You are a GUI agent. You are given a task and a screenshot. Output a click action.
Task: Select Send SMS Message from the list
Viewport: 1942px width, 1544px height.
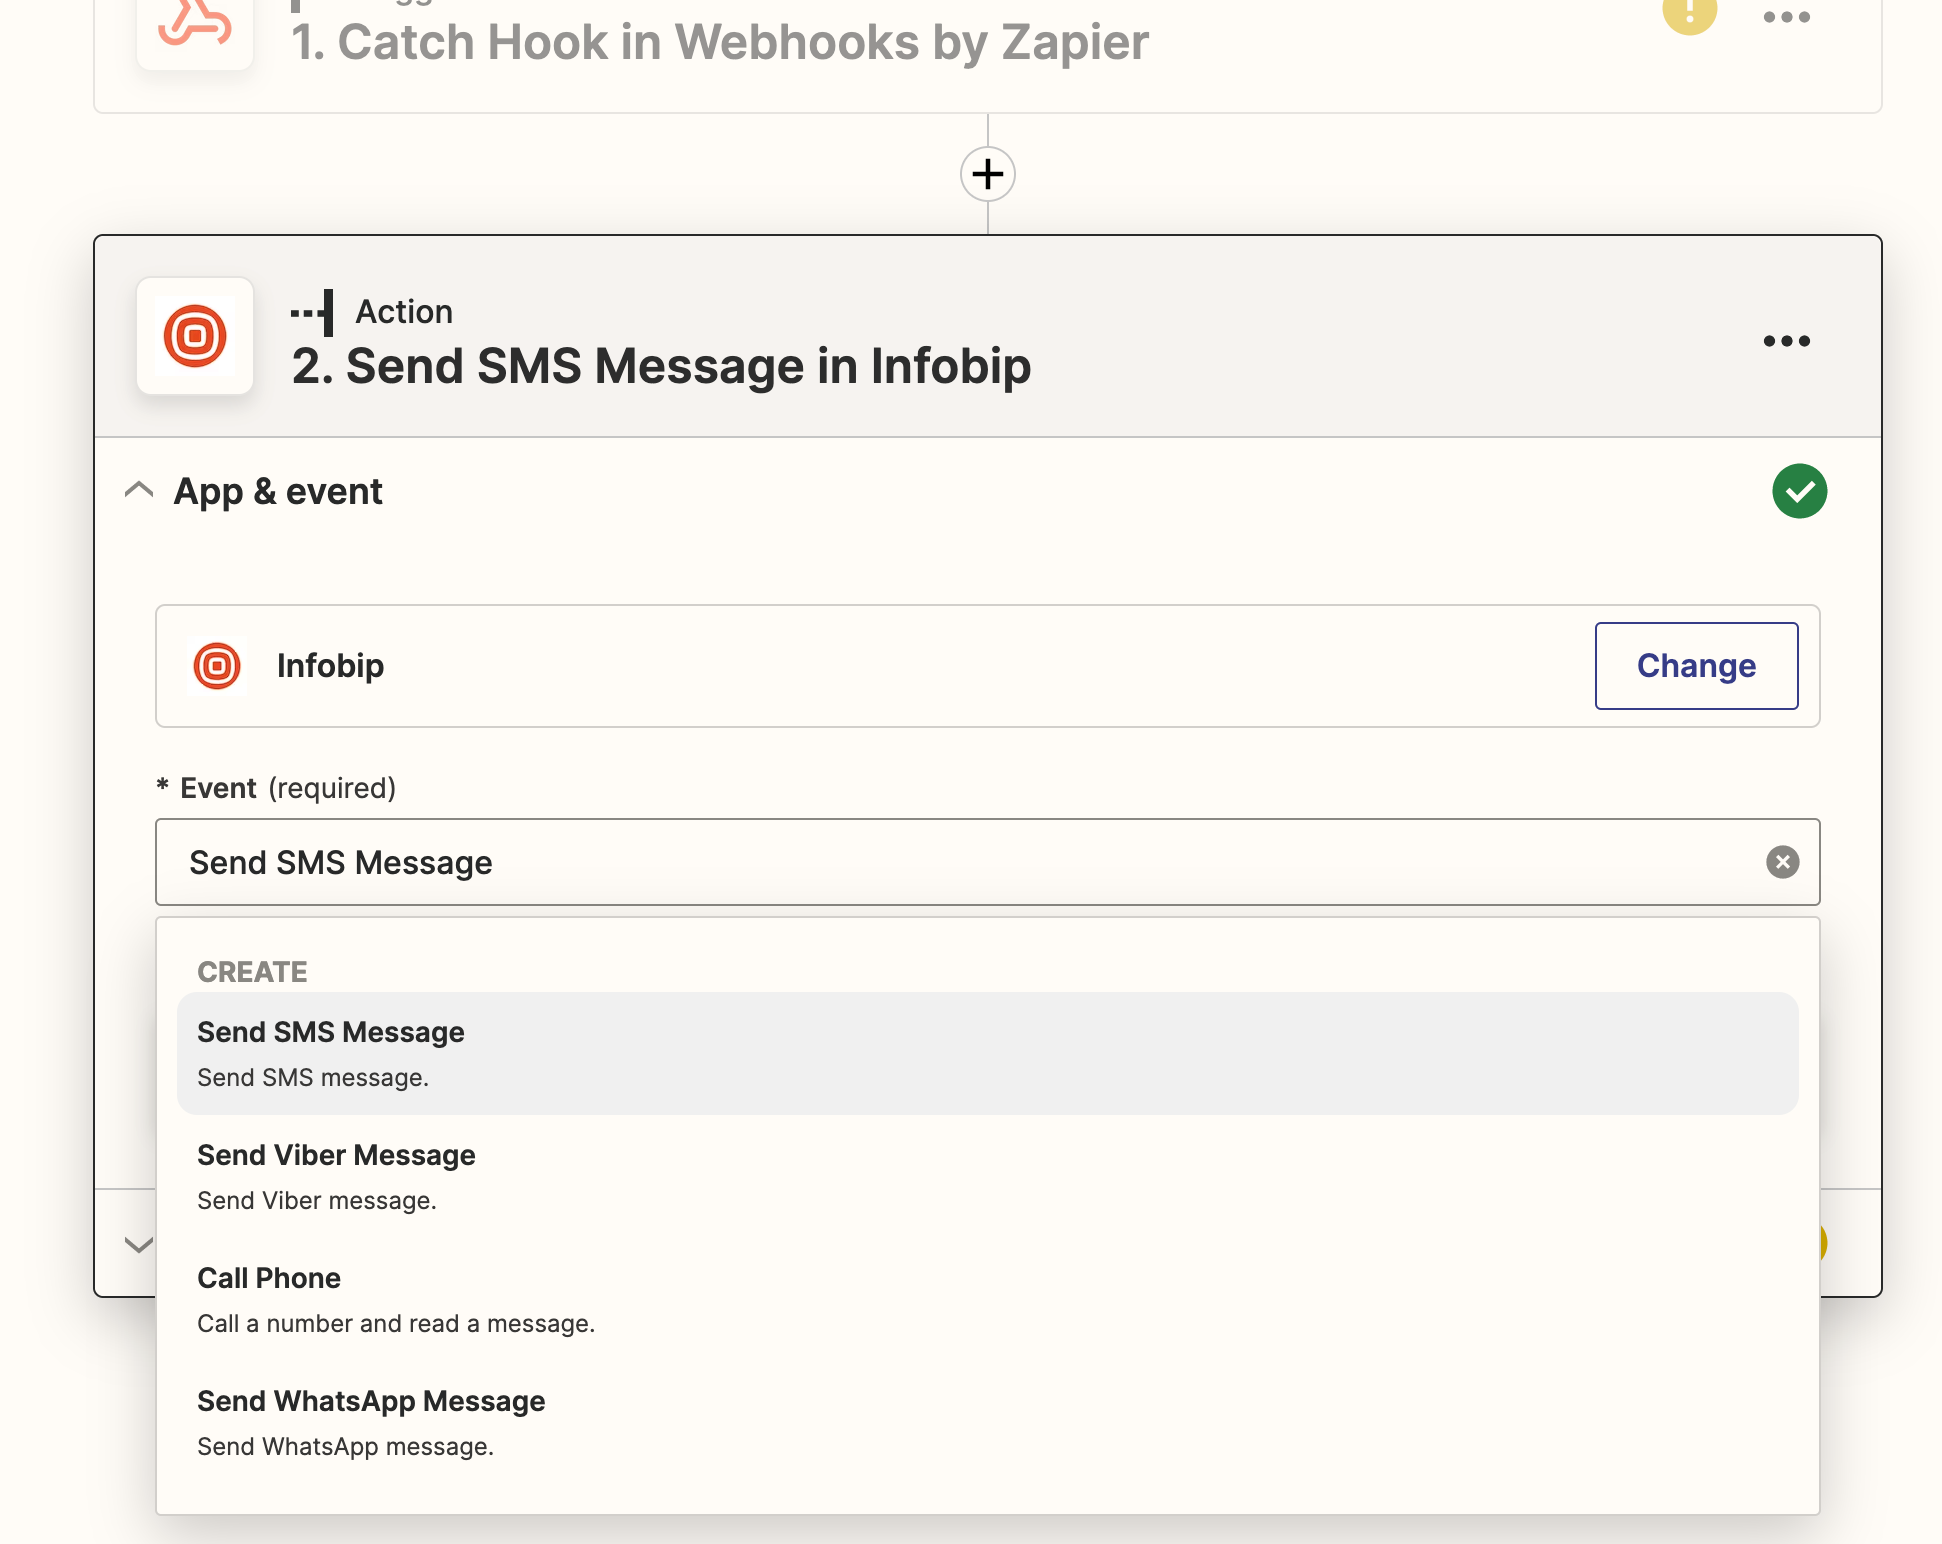pyautogui.click(x=988, y=1053)
